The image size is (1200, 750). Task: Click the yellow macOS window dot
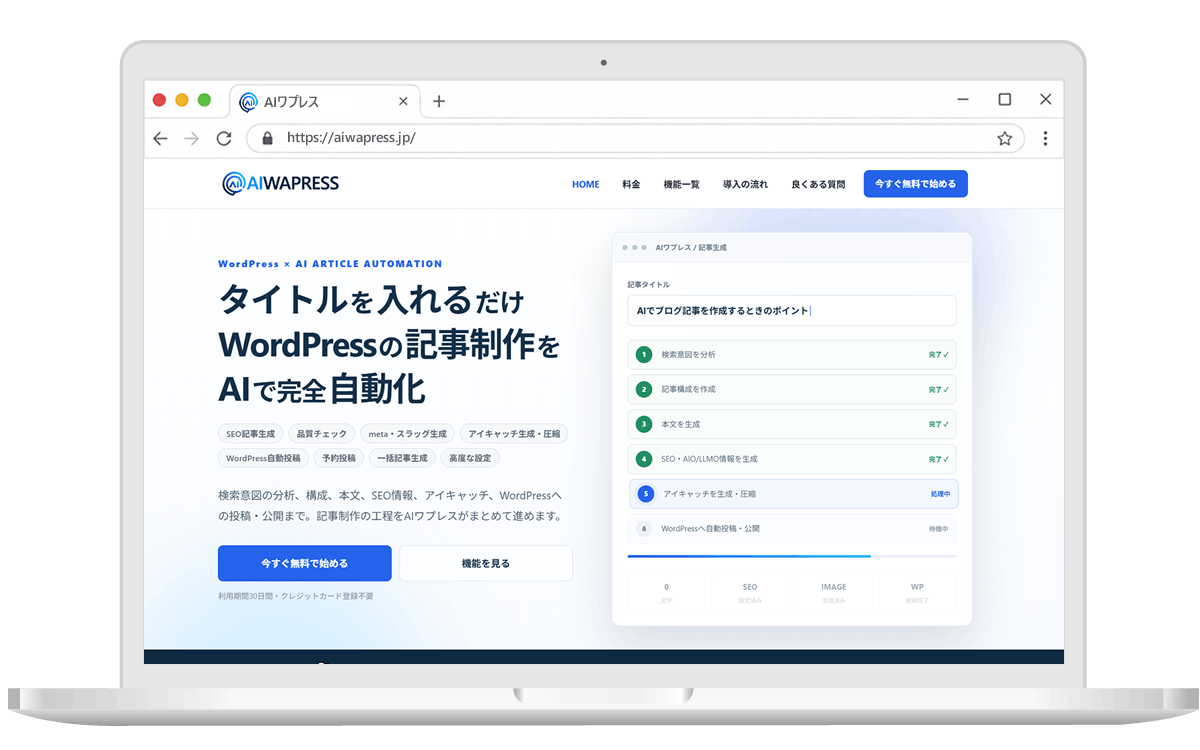(x=182, y=100)
